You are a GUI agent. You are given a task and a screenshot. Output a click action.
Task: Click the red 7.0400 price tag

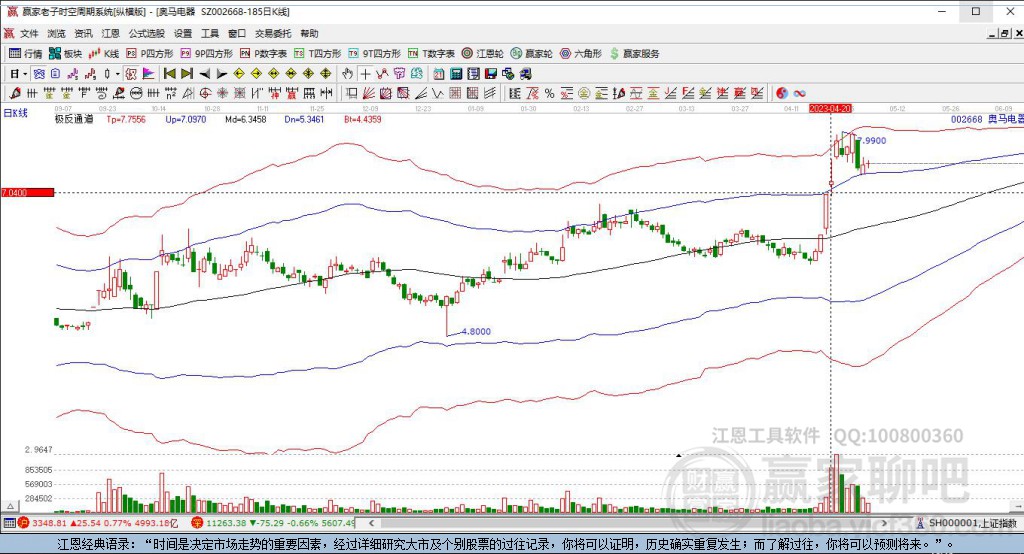point(27,193)
